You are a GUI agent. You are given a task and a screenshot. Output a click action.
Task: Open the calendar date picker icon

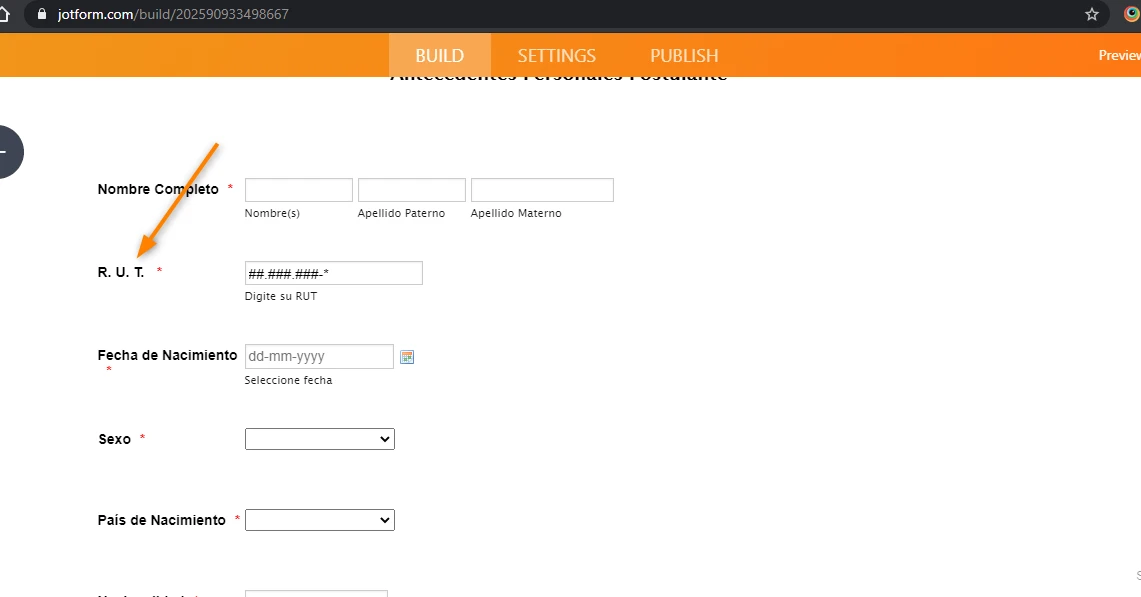[407, 357]
